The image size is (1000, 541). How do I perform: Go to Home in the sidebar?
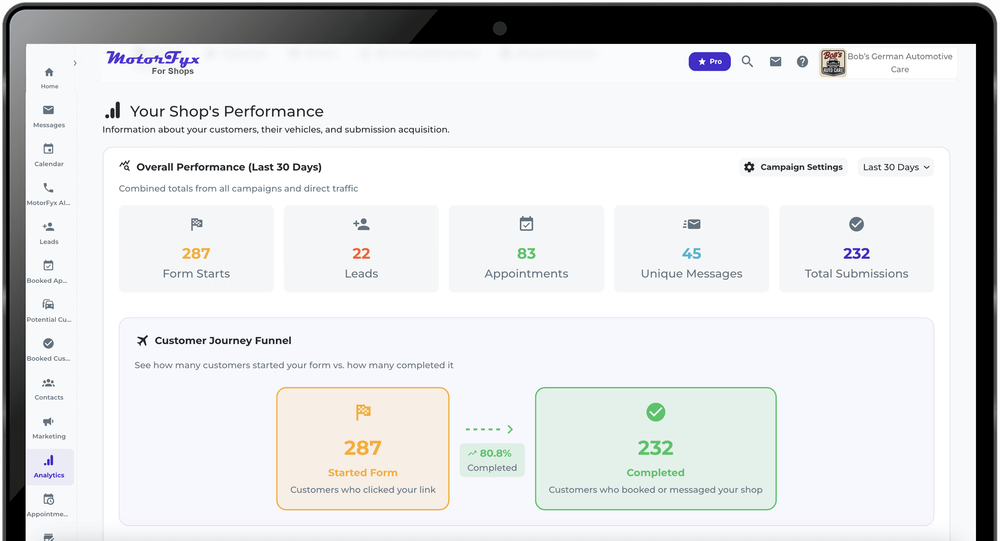[49, 78]
